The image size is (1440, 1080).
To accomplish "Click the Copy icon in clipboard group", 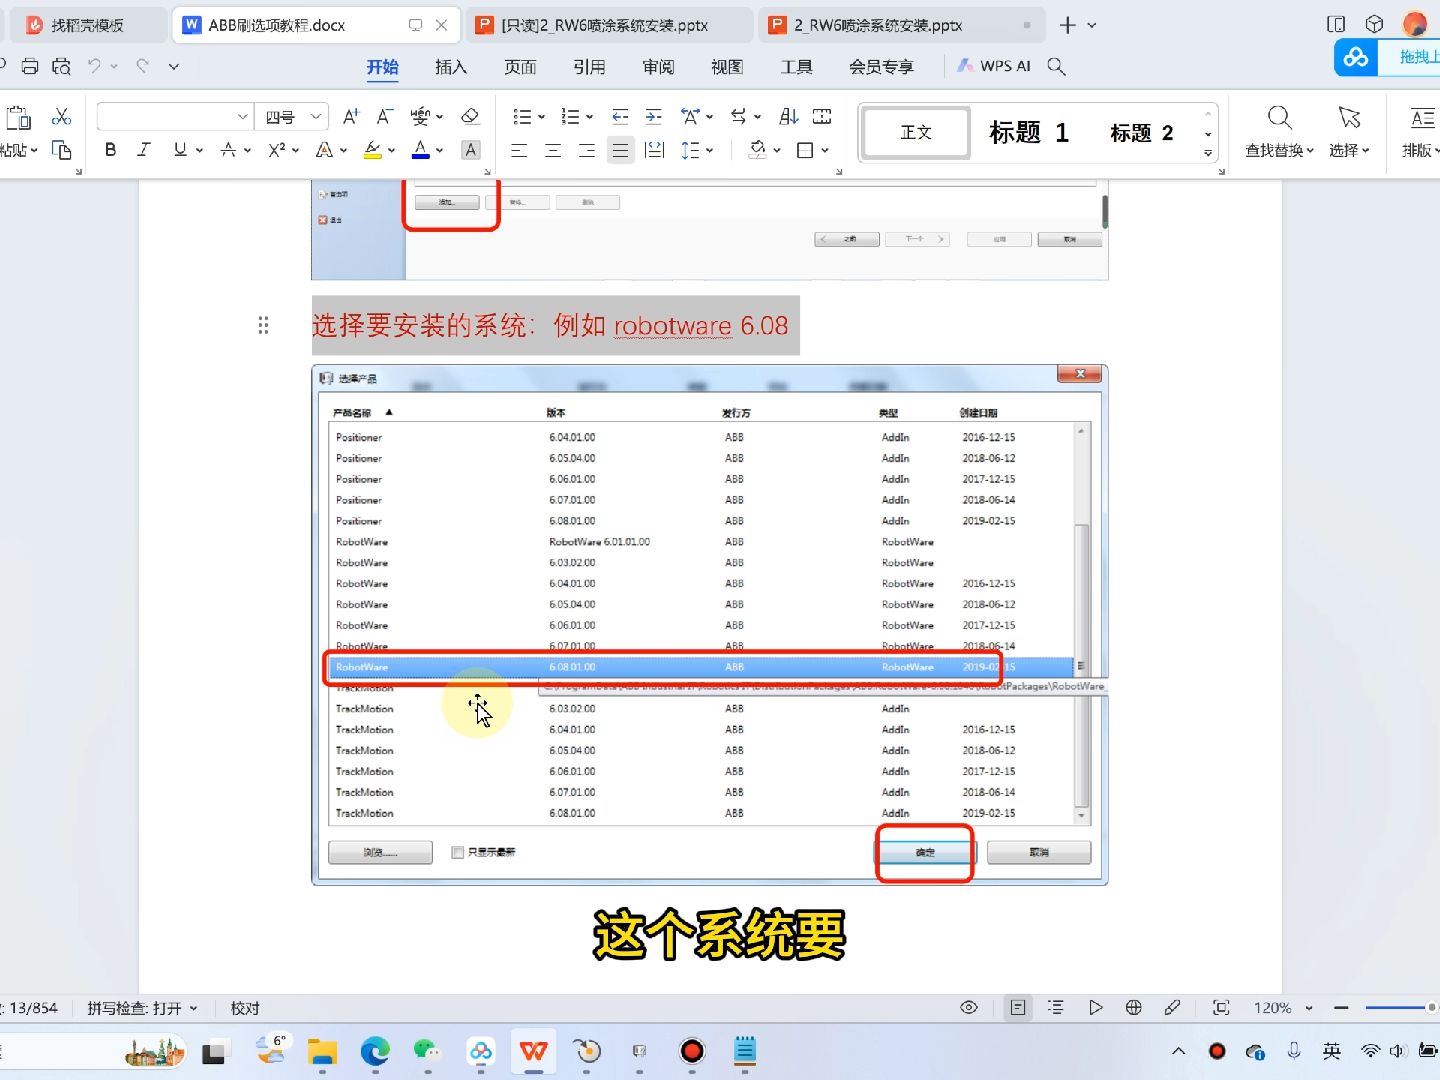I will pos(62,150).
